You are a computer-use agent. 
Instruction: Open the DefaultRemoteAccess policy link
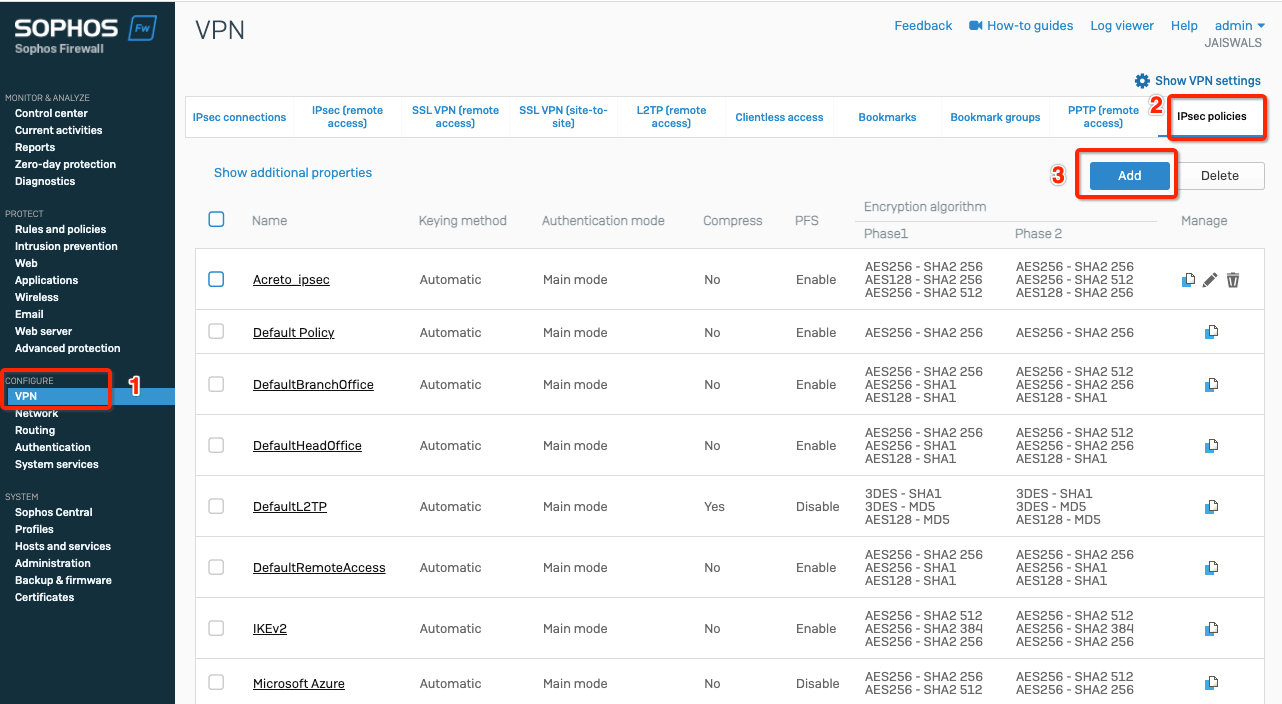point(319,568)
